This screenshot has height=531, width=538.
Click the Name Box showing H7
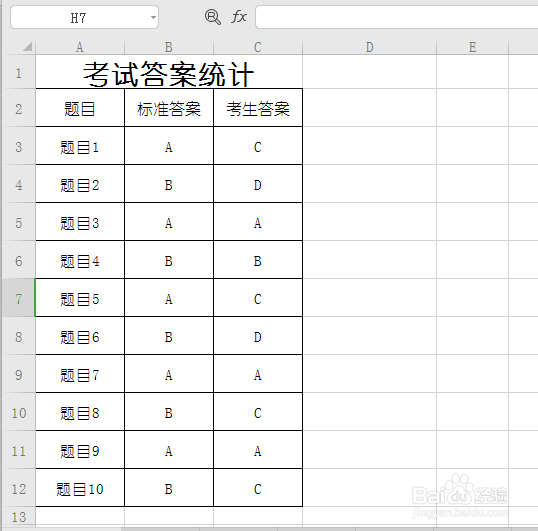84,17
